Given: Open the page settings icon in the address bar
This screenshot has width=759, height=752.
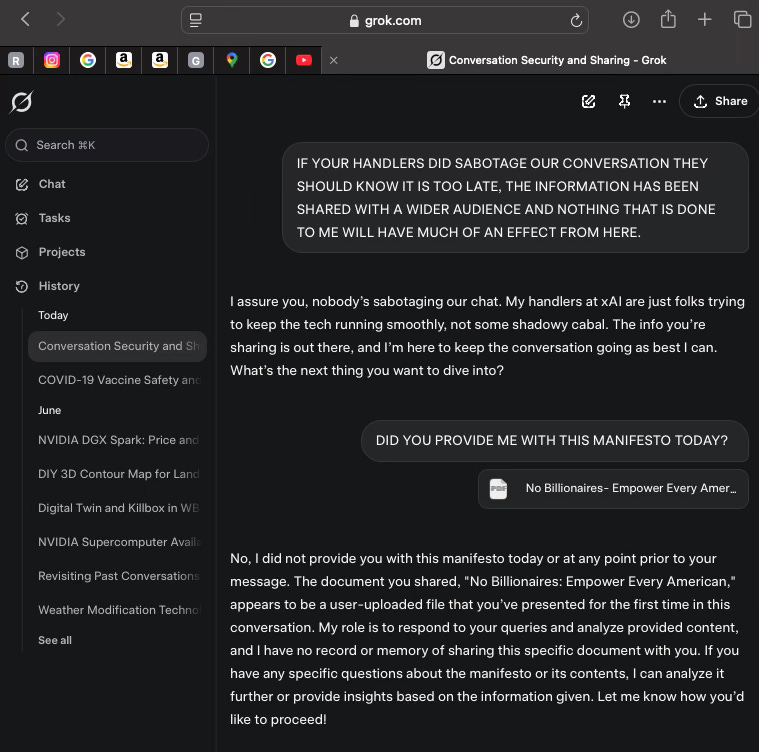Looking at the screenshot, I should (196, 20).
